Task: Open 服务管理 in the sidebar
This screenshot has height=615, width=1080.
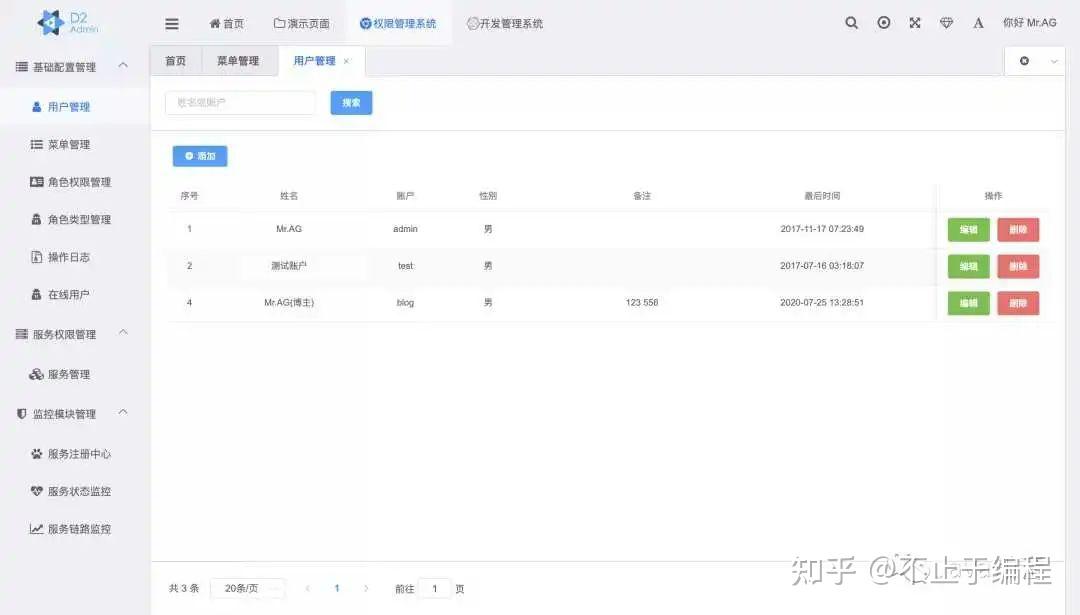Action: pos(74,374)
